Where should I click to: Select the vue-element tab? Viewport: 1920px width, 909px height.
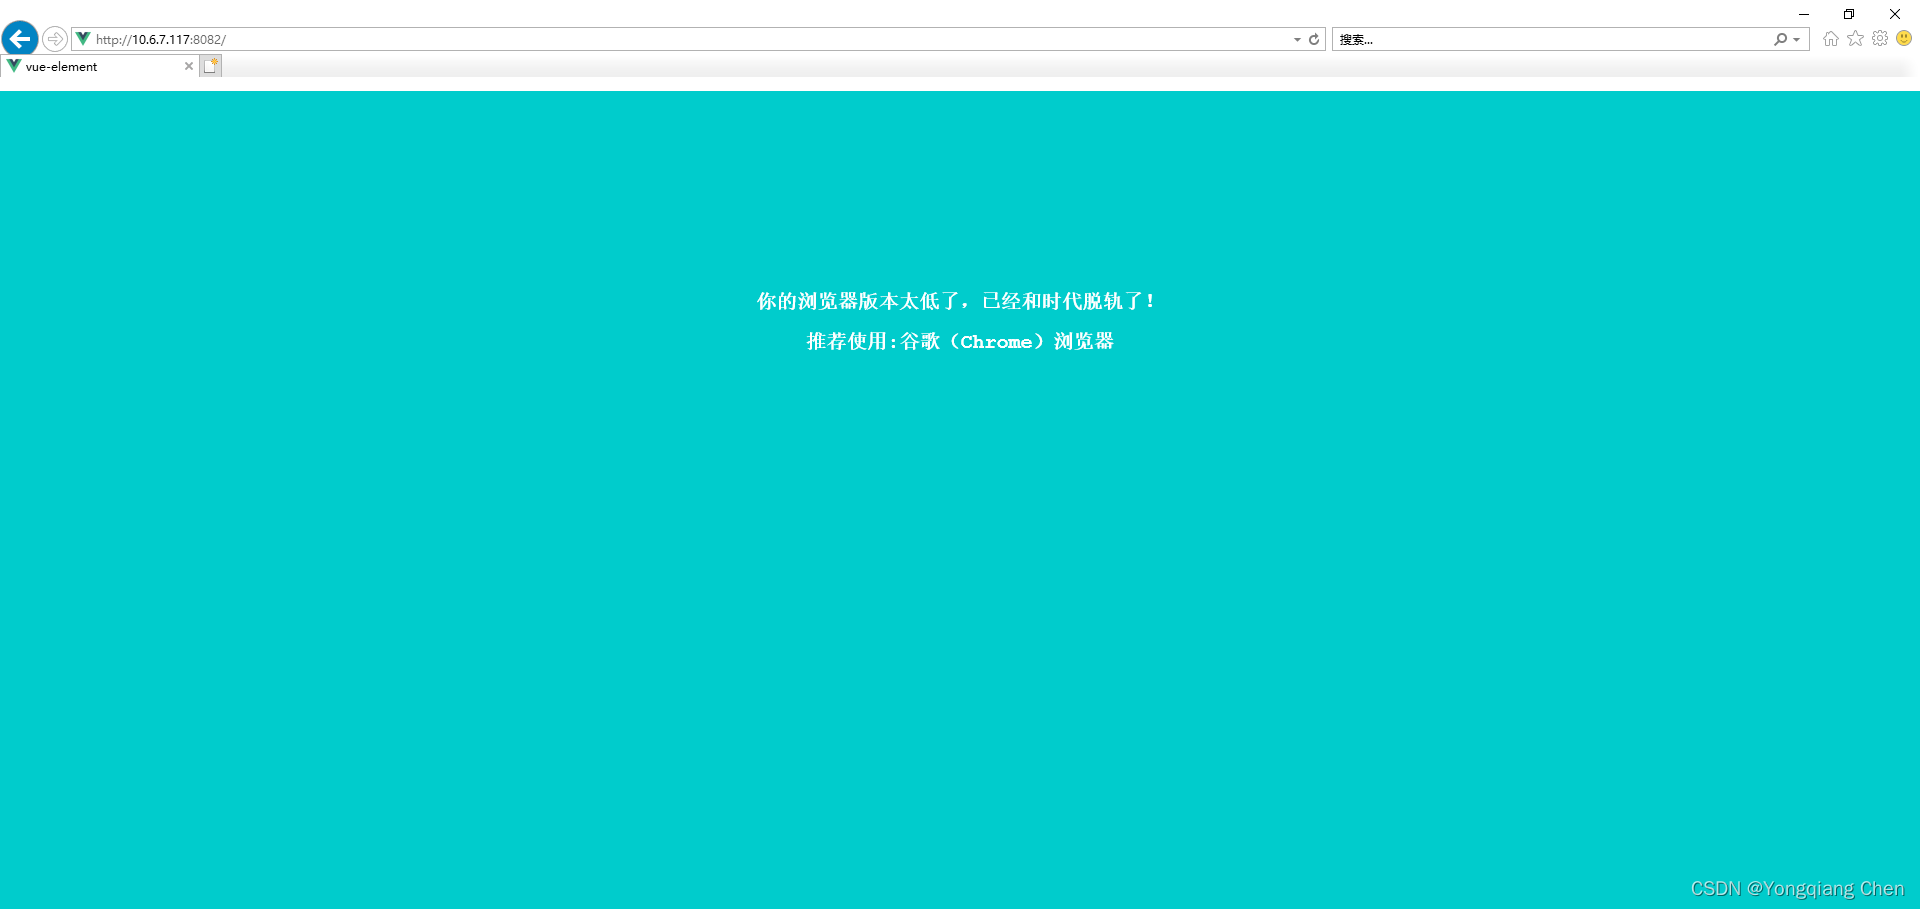click(x=98, y=66)
